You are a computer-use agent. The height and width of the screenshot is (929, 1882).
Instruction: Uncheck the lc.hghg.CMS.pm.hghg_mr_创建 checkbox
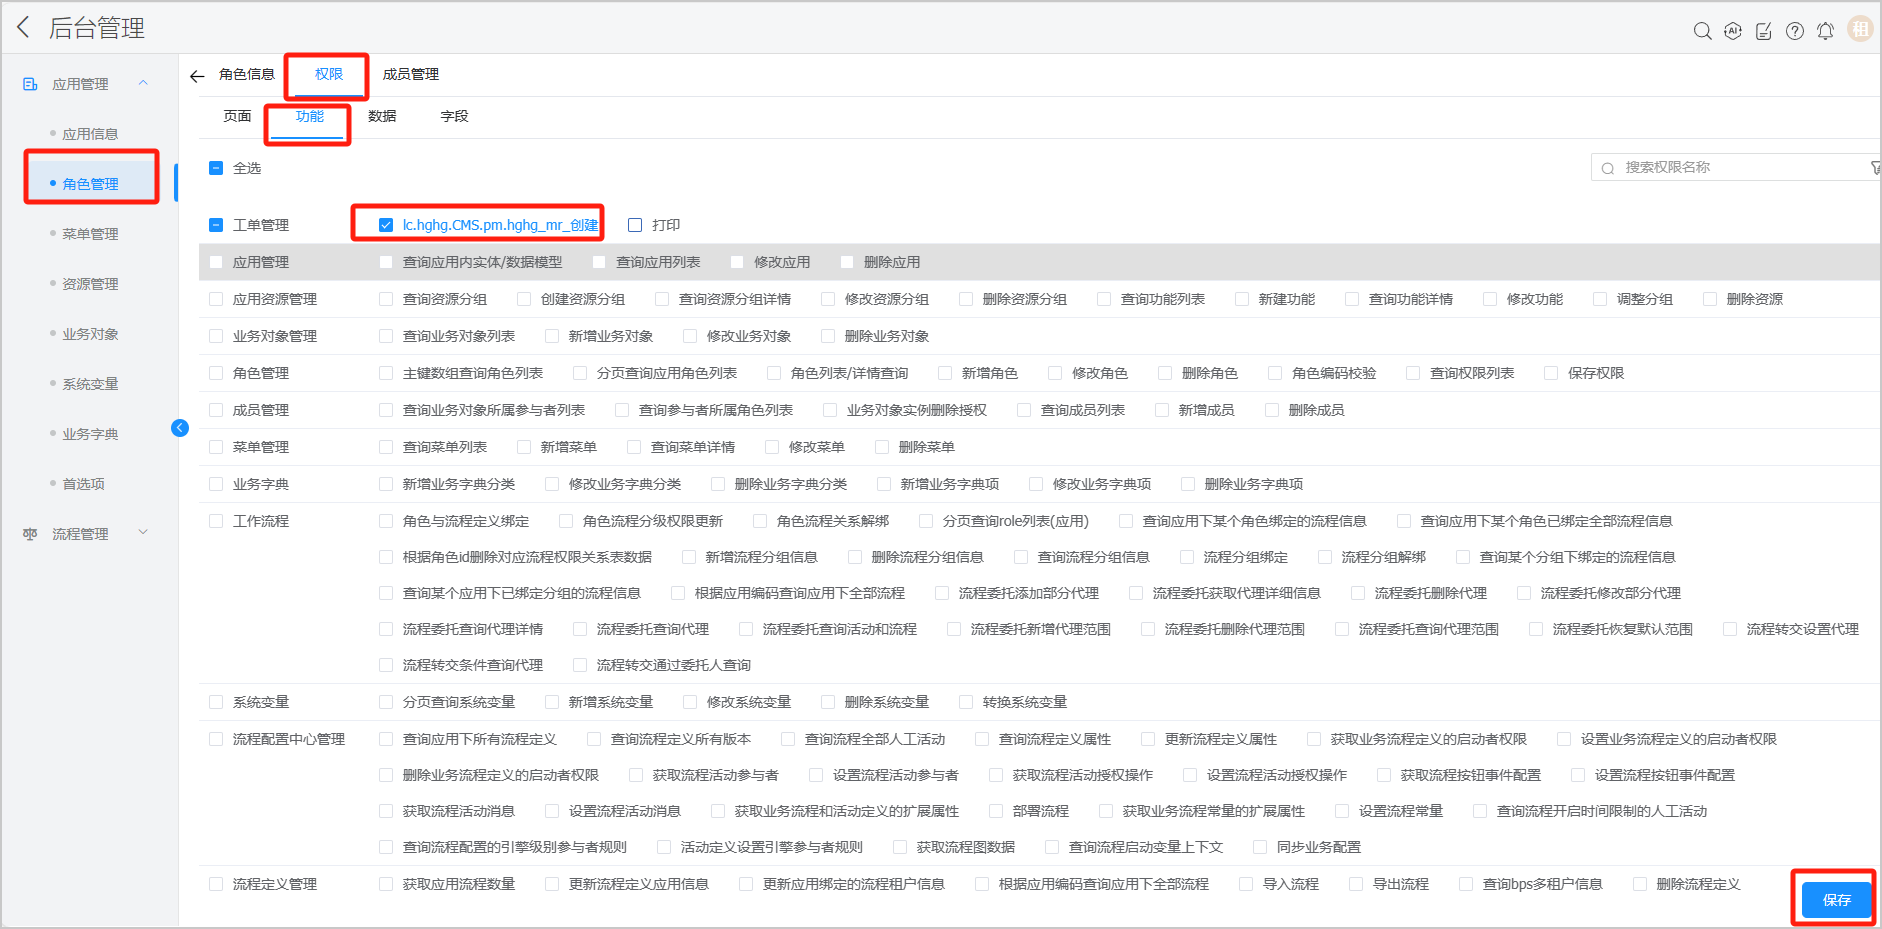tap(386, 225)
